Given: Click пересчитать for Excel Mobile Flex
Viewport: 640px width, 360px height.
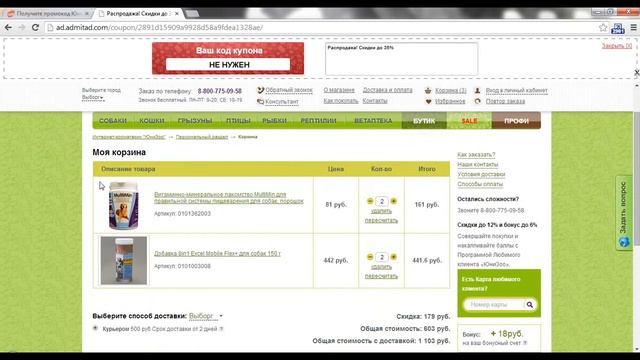Looking at the screenshot, I should point(381,276).
